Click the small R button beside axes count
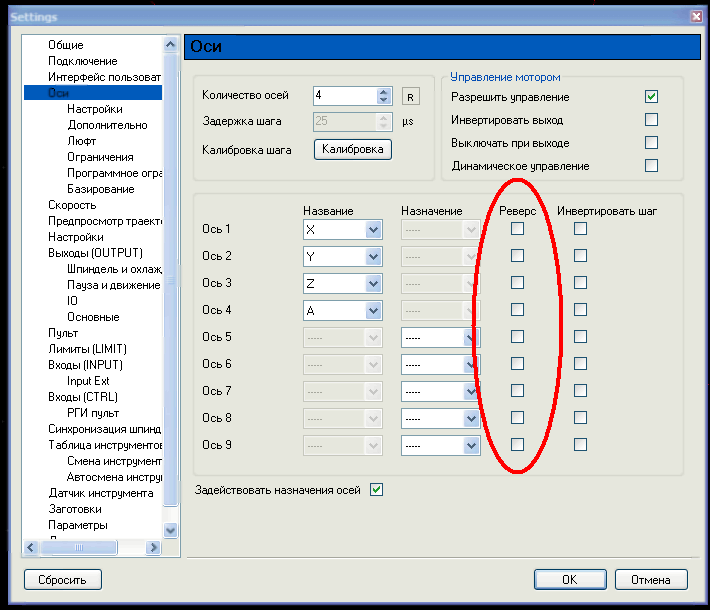The image size is (710, 610). click(411, 96)
